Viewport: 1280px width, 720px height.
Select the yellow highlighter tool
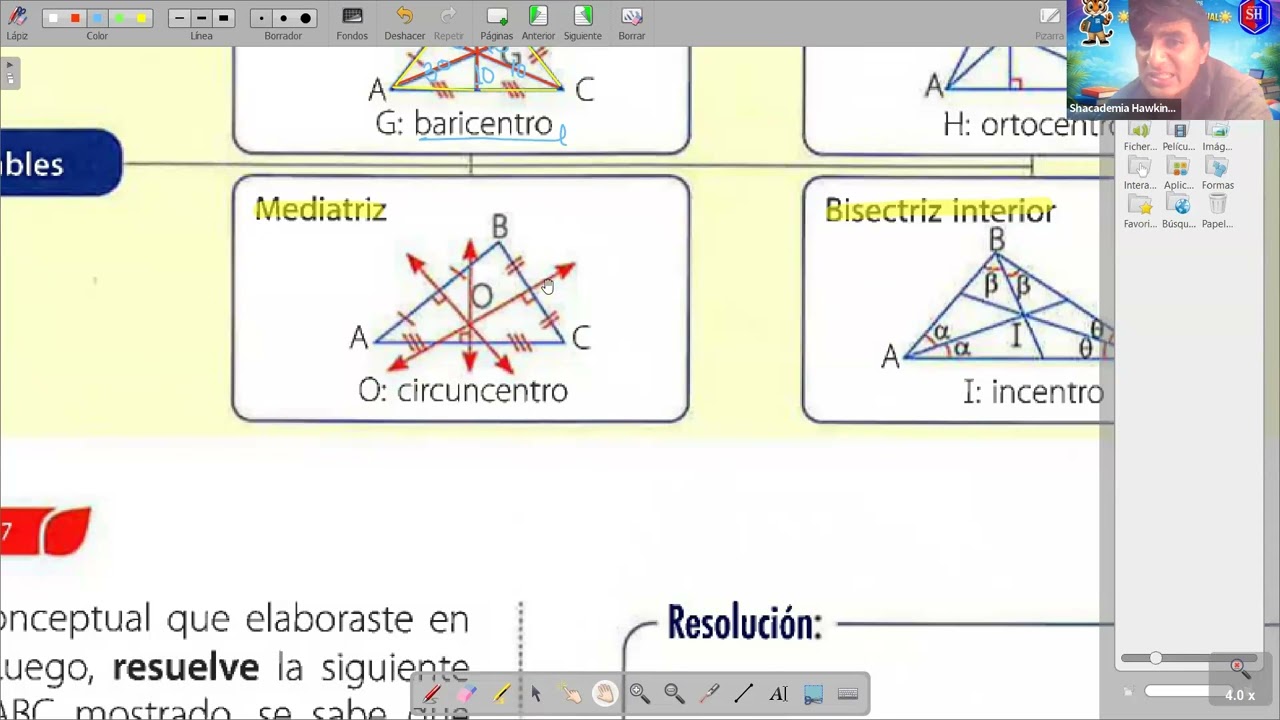(501, 694)
